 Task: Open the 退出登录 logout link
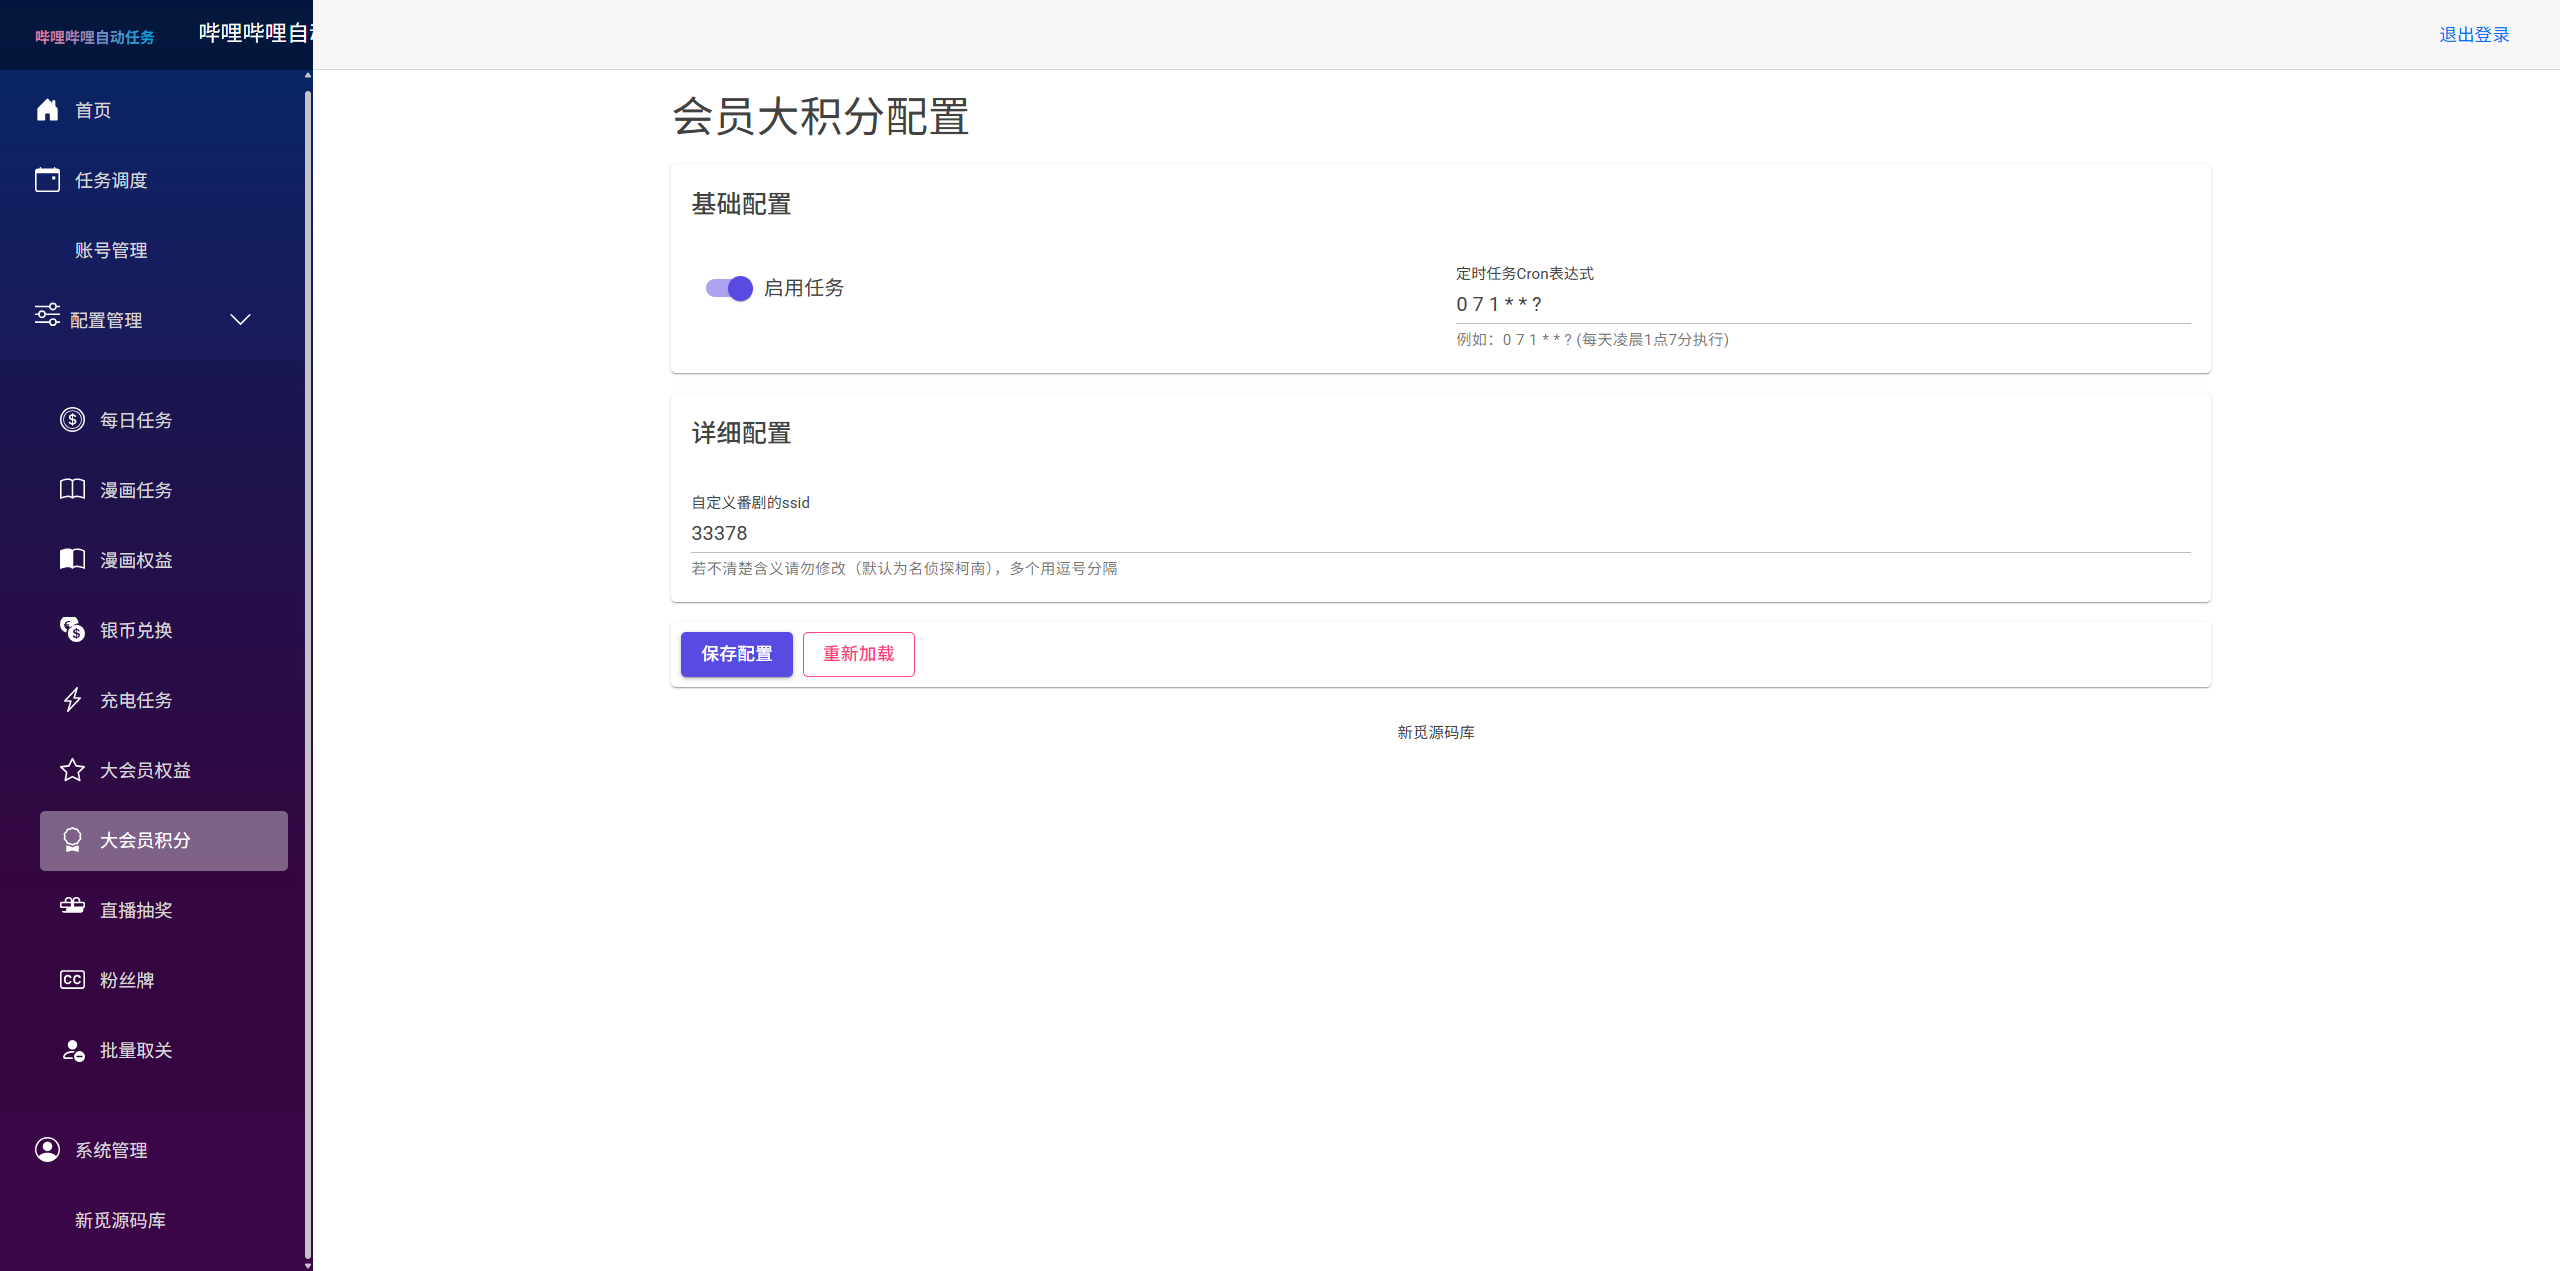pos(2474,34)
